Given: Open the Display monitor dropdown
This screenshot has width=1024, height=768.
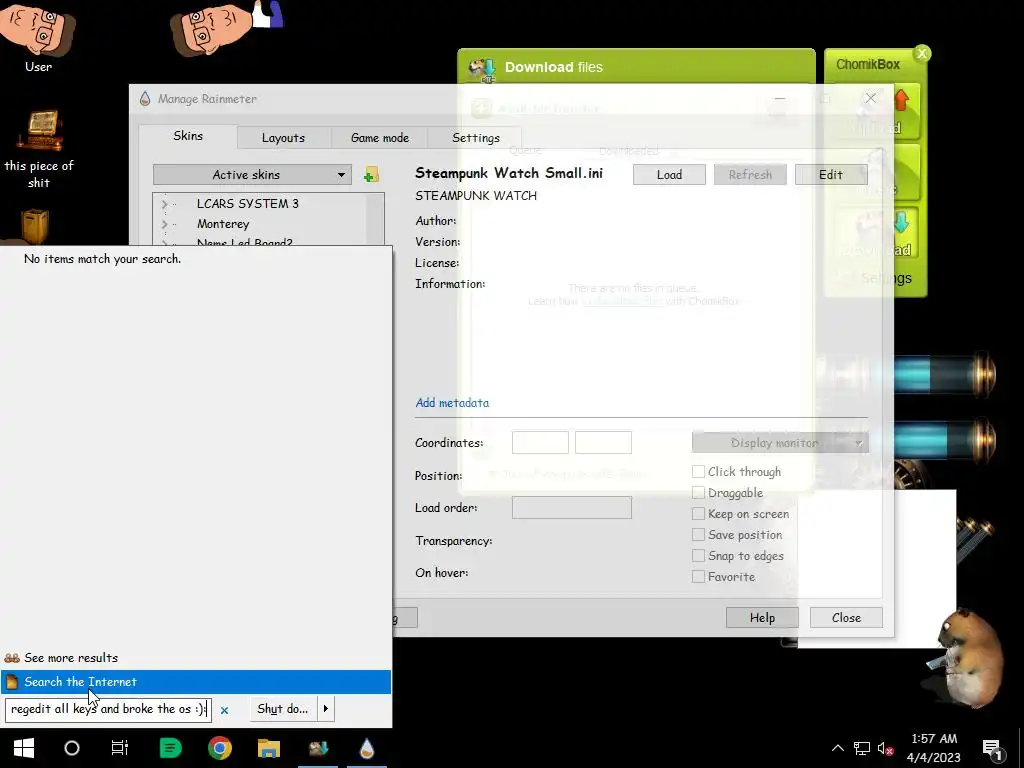Looking at the screenshot, I should [x=780, y=443].
